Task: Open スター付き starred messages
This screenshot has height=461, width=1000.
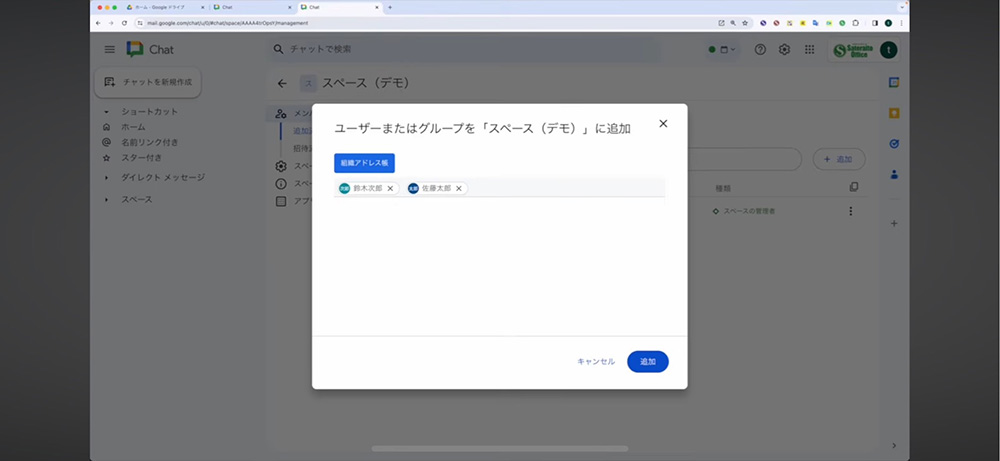Action: [142, 157]
